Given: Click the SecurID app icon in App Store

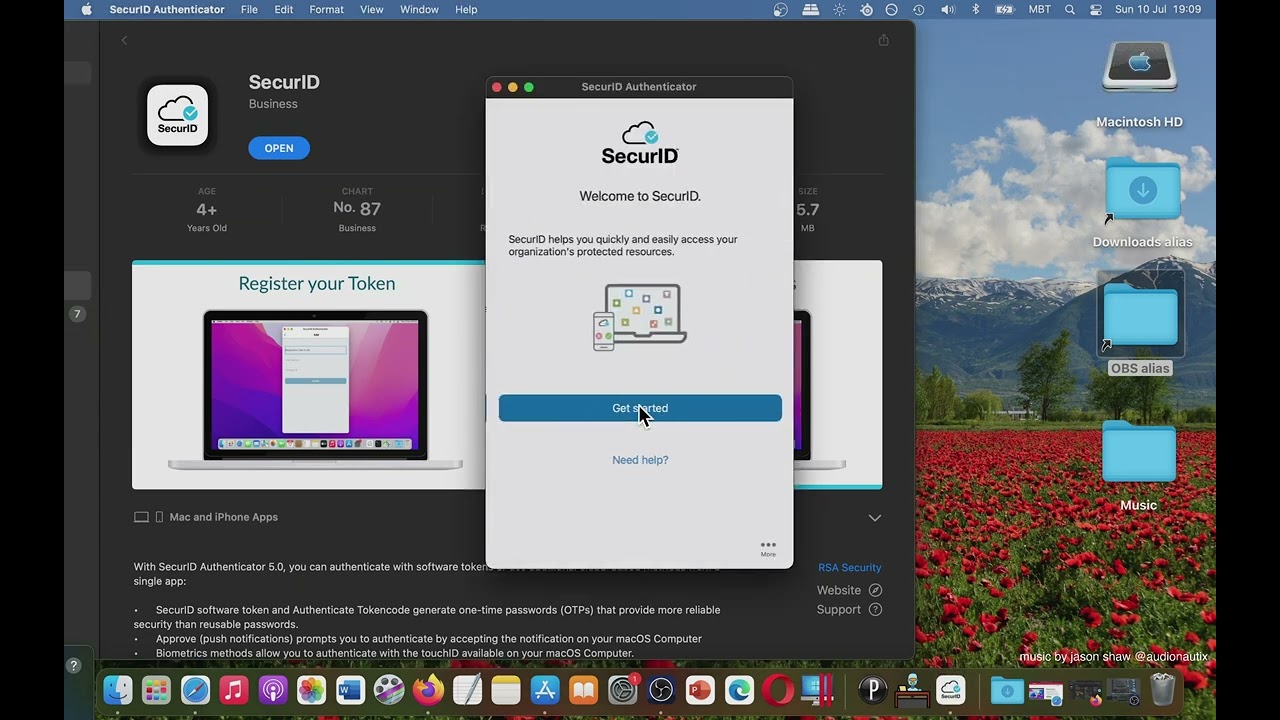Looking at the screenshot, I should [177, 115].
